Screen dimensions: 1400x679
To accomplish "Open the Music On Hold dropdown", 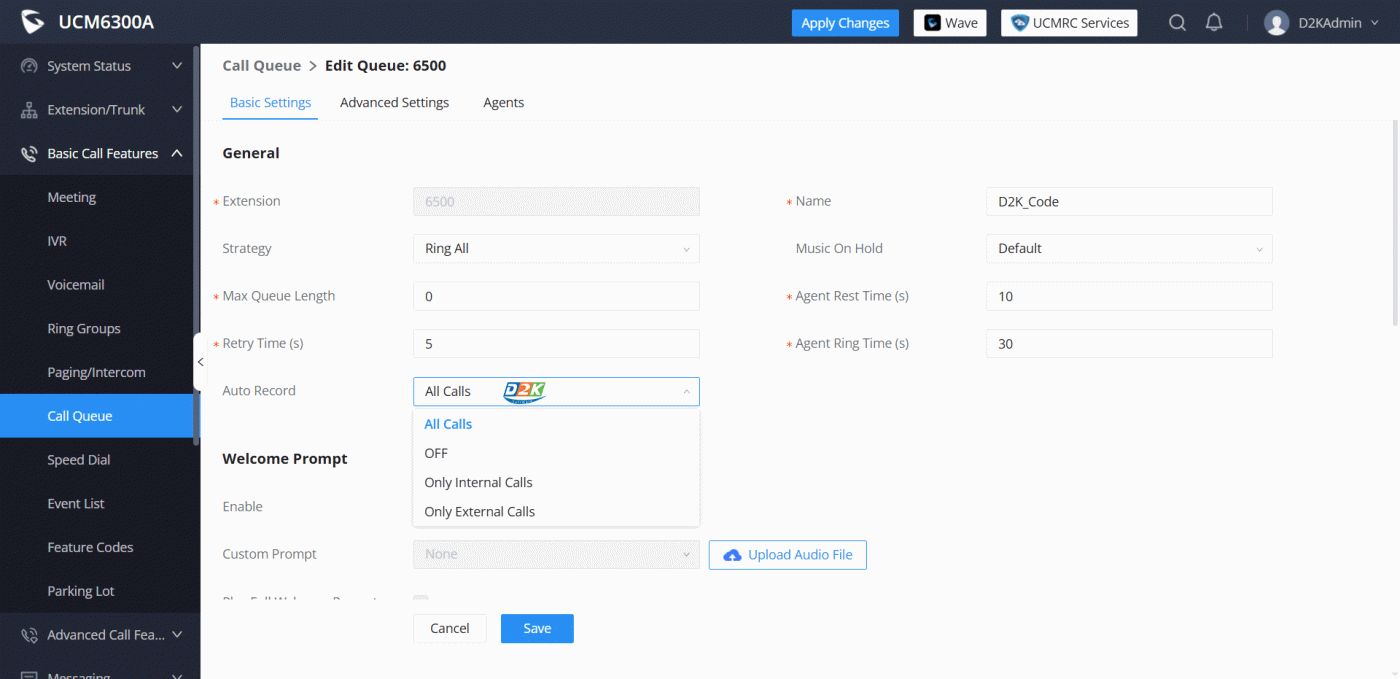I will pos(1128,249).
